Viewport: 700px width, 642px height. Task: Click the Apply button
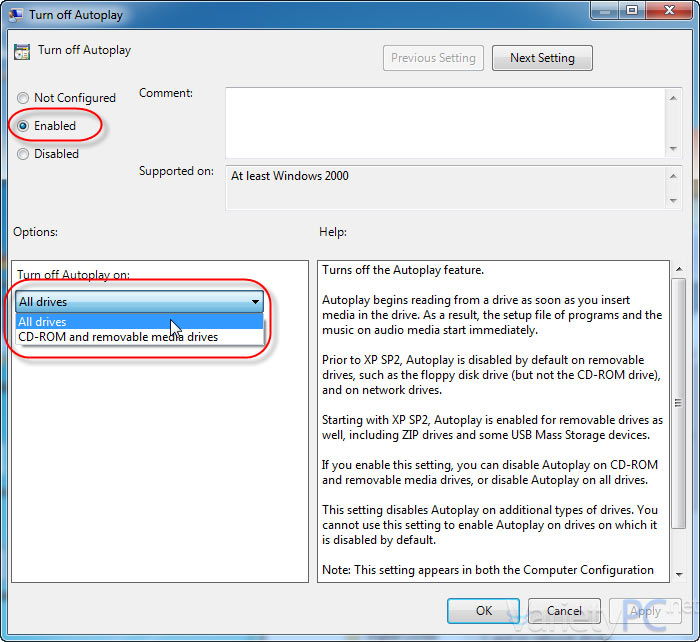tap(645, 611)
